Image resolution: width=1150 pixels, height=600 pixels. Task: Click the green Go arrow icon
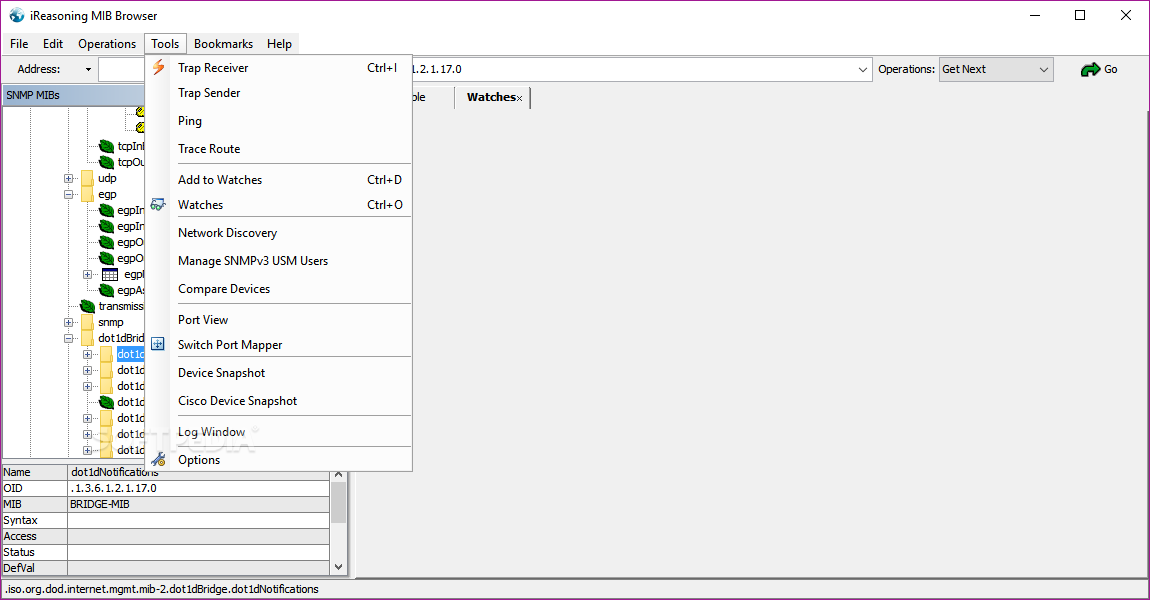coord(1090,70)
